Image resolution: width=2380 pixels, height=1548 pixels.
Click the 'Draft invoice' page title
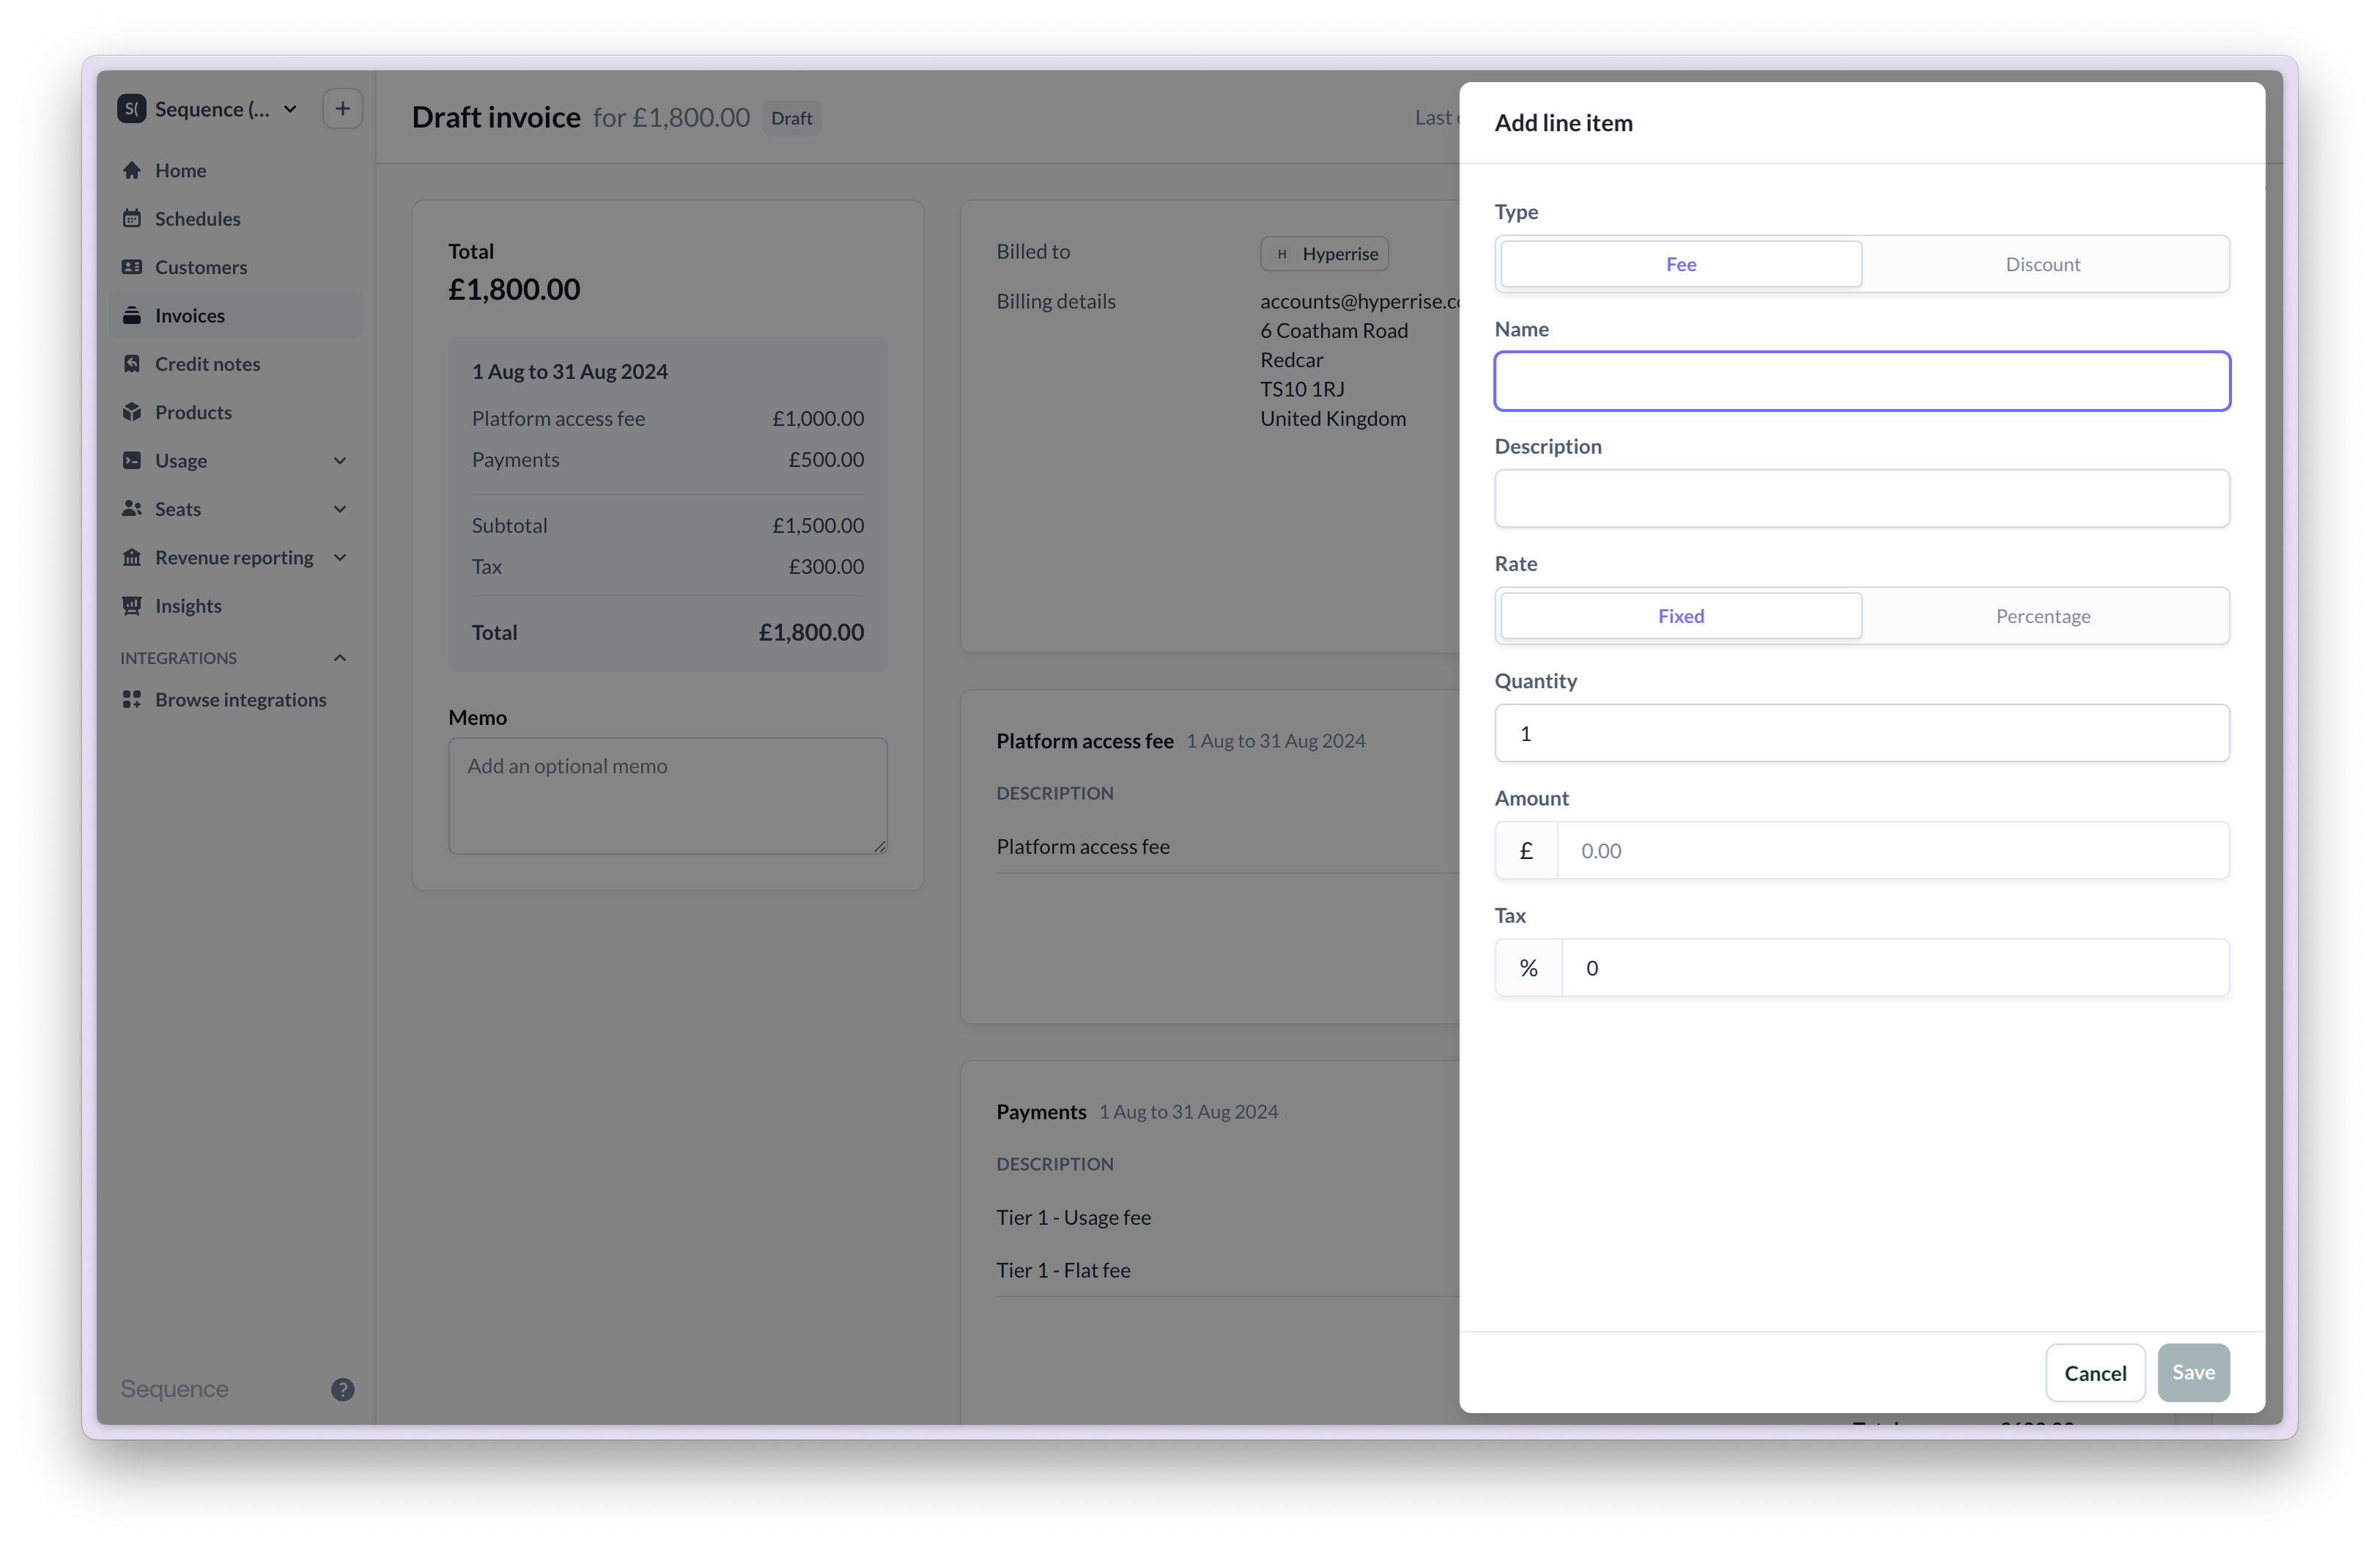496,117
